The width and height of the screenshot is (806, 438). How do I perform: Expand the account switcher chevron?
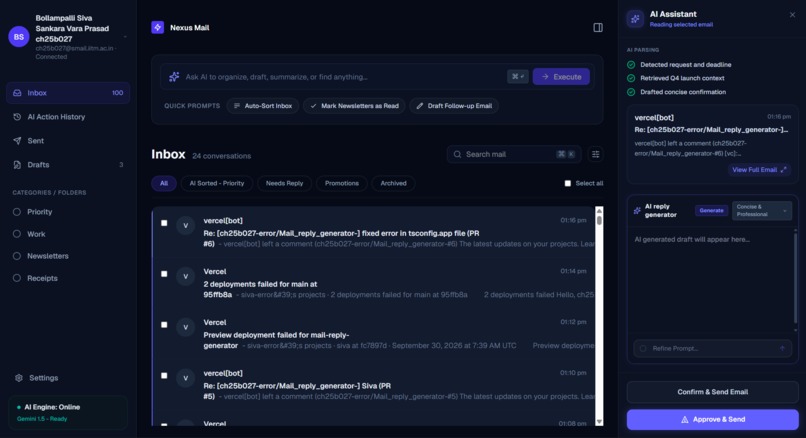click(125, 36)
